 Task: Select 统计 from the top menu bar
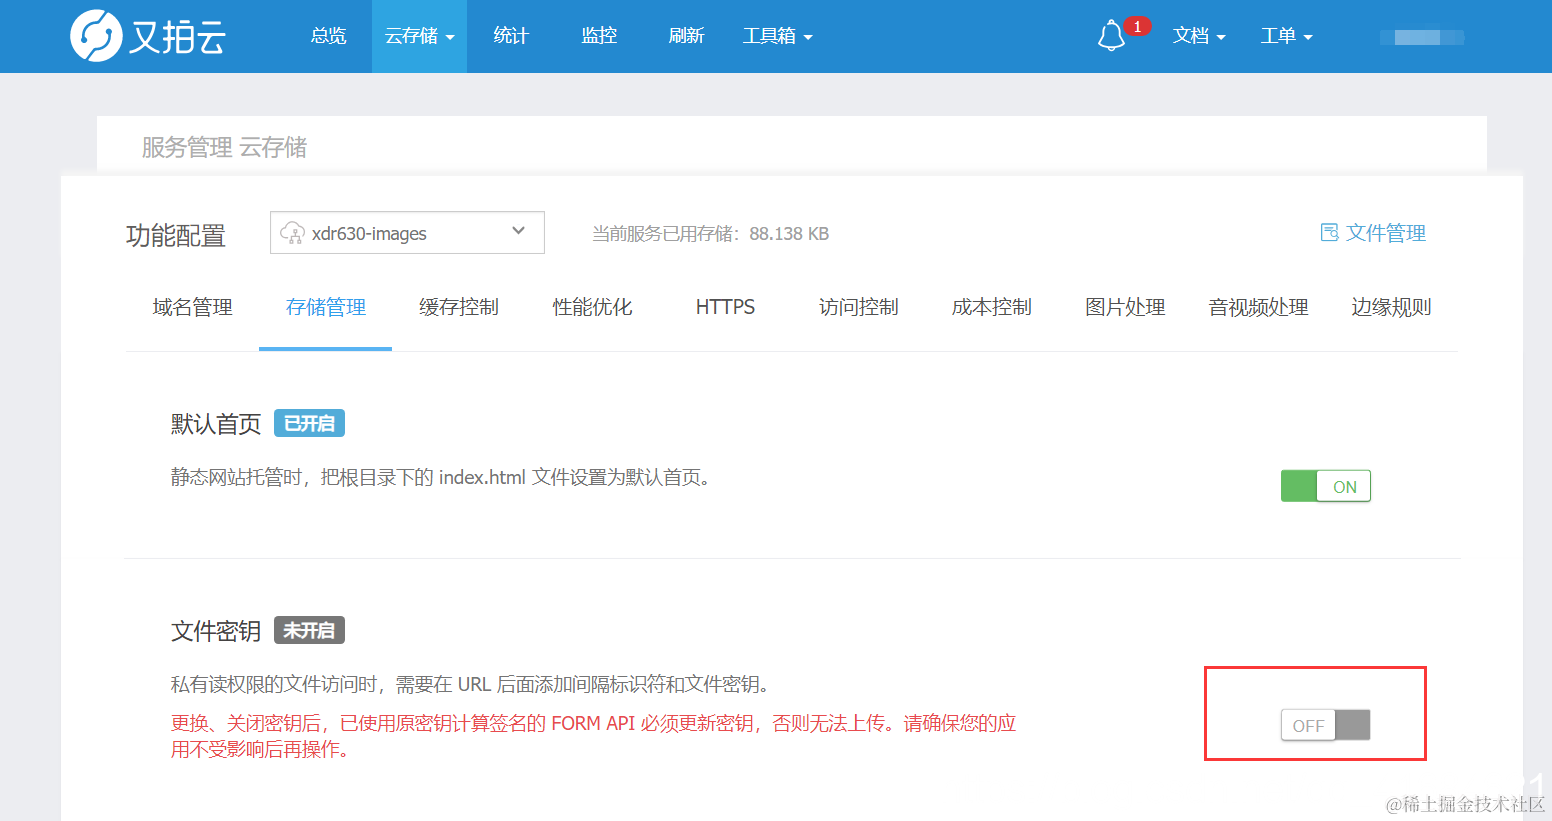(x=510, y=35)
